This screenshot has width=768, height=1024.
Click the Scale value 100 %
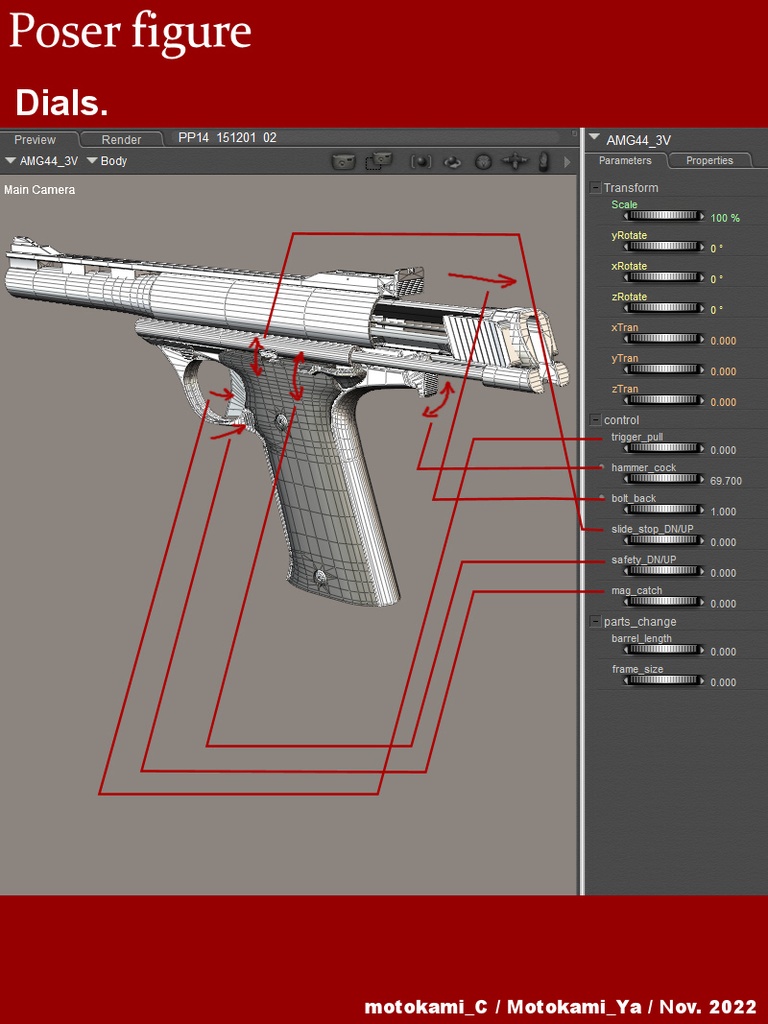pos(725,218)
